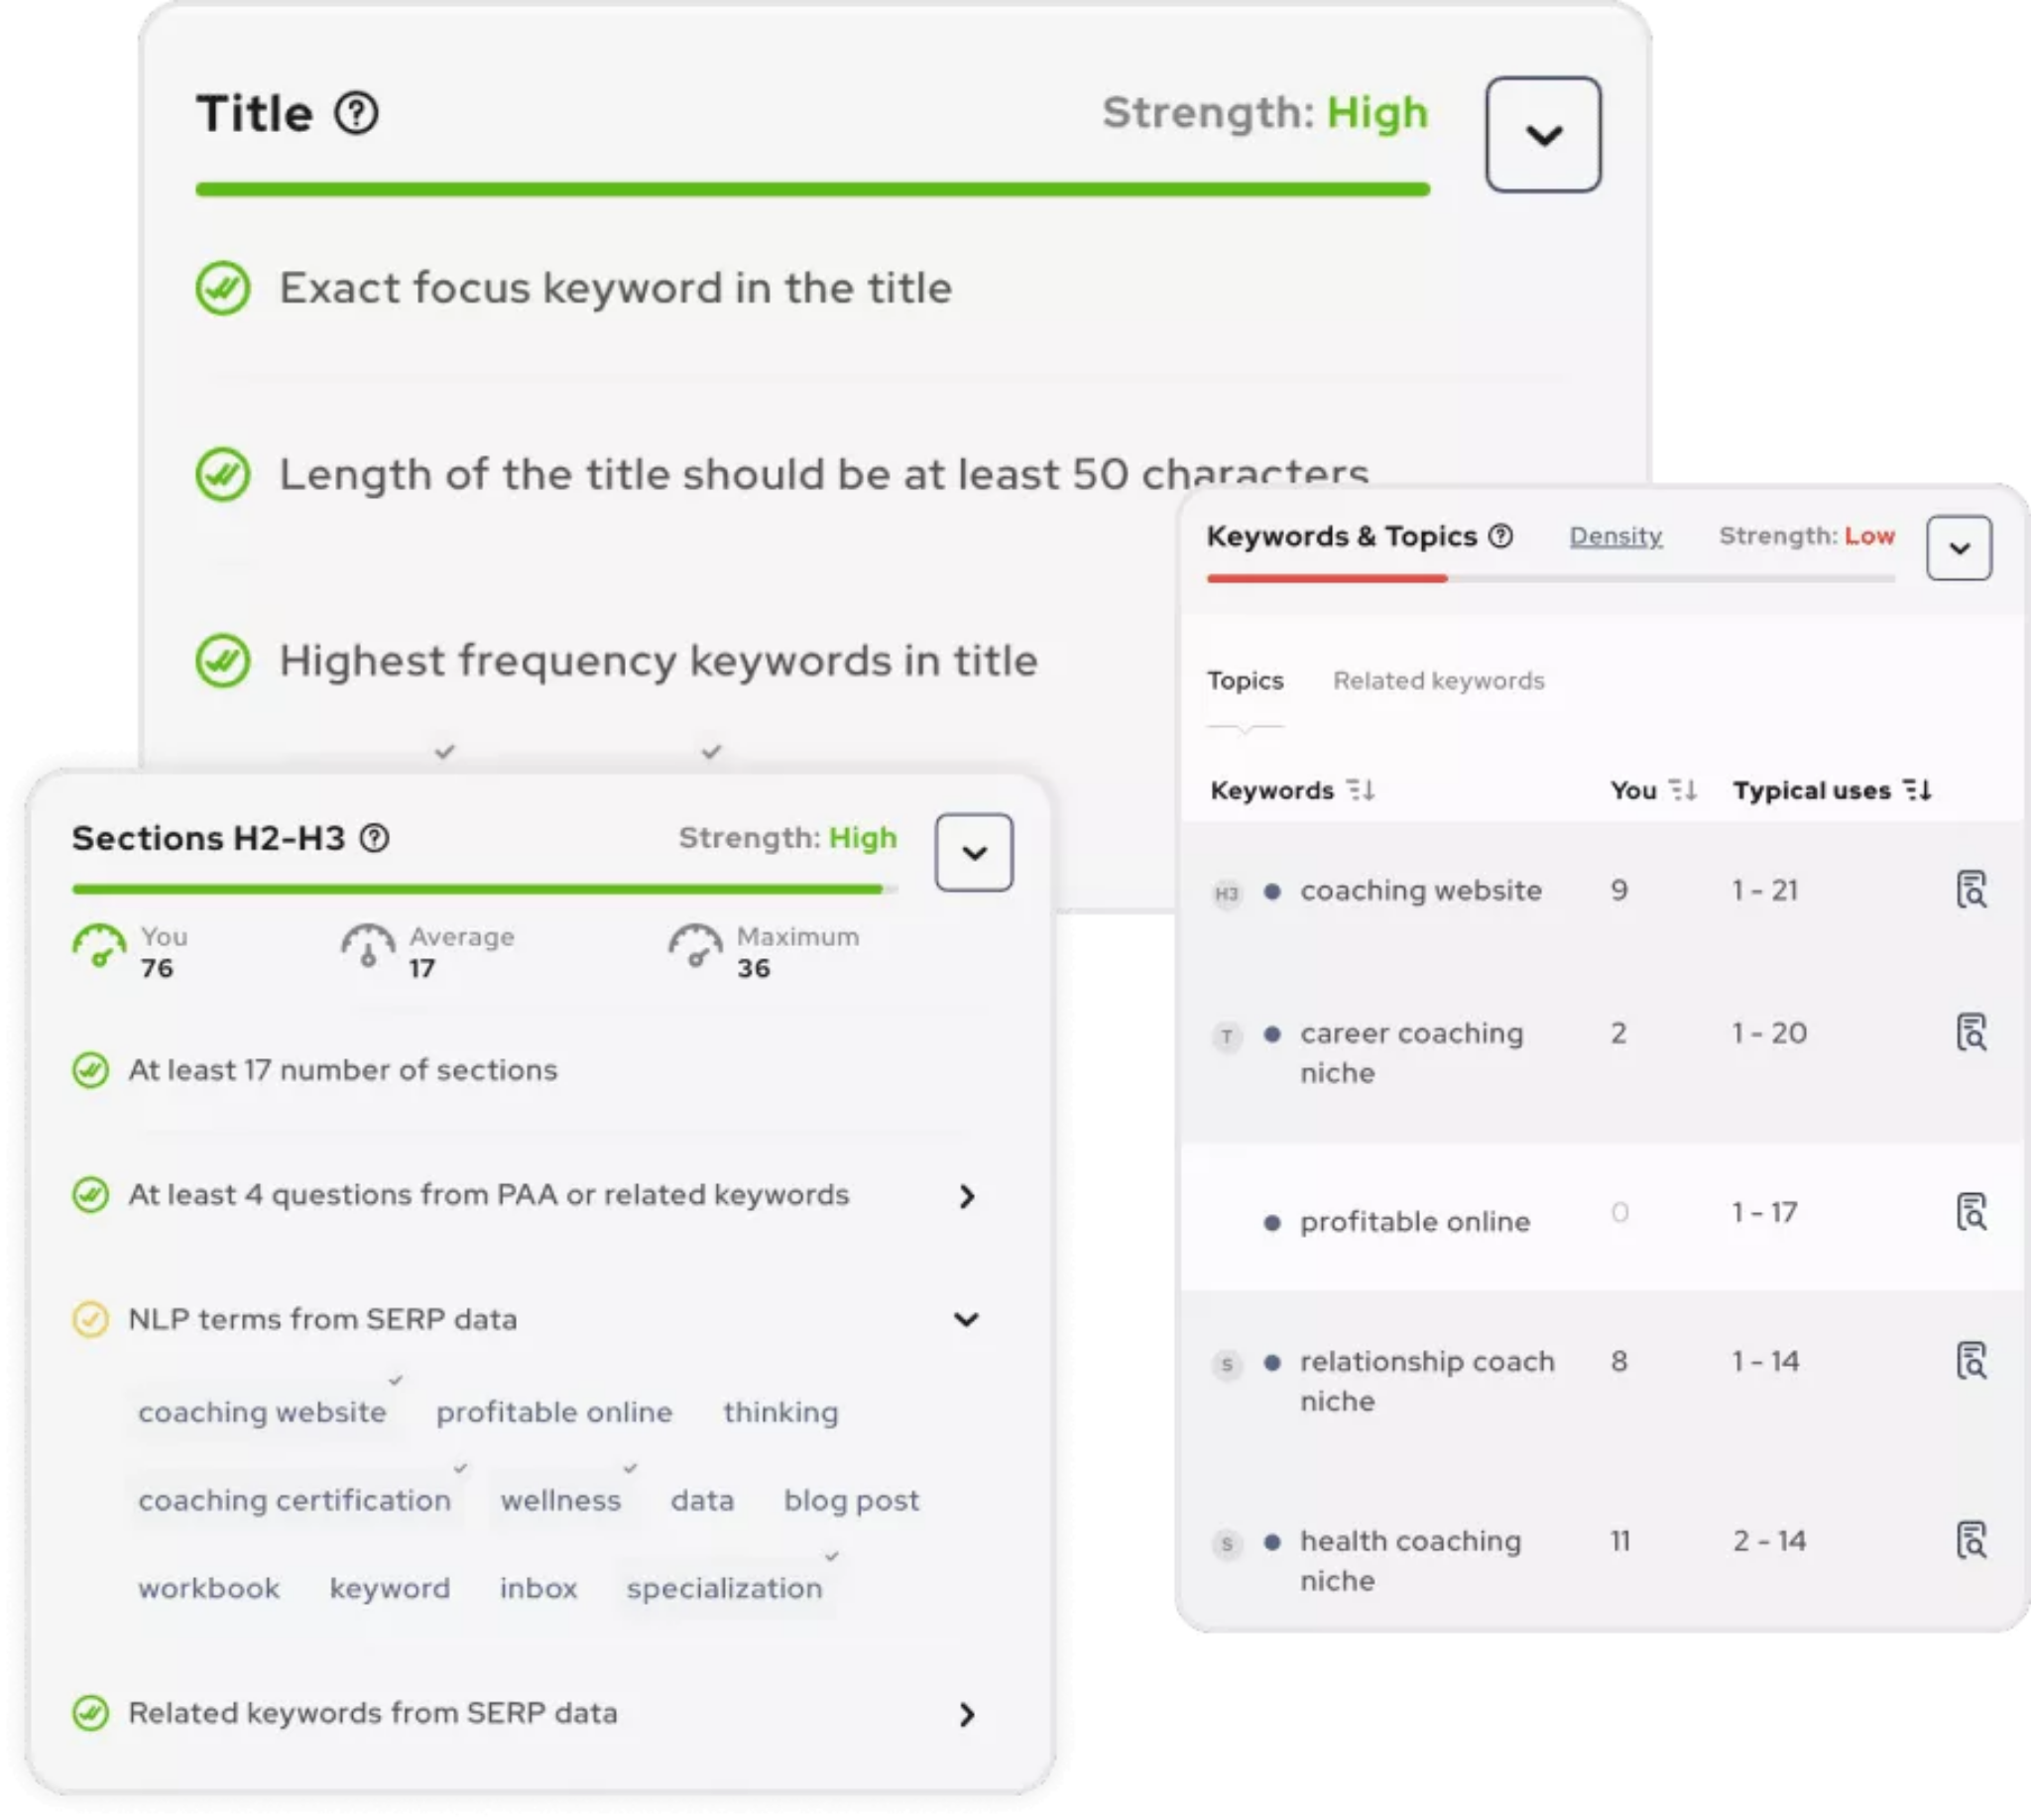Open SERP lookup icon for career coaching niche
Image resolution: width=2031 pixels, height=1820 pixels.
click(x=1971, y=1032)
